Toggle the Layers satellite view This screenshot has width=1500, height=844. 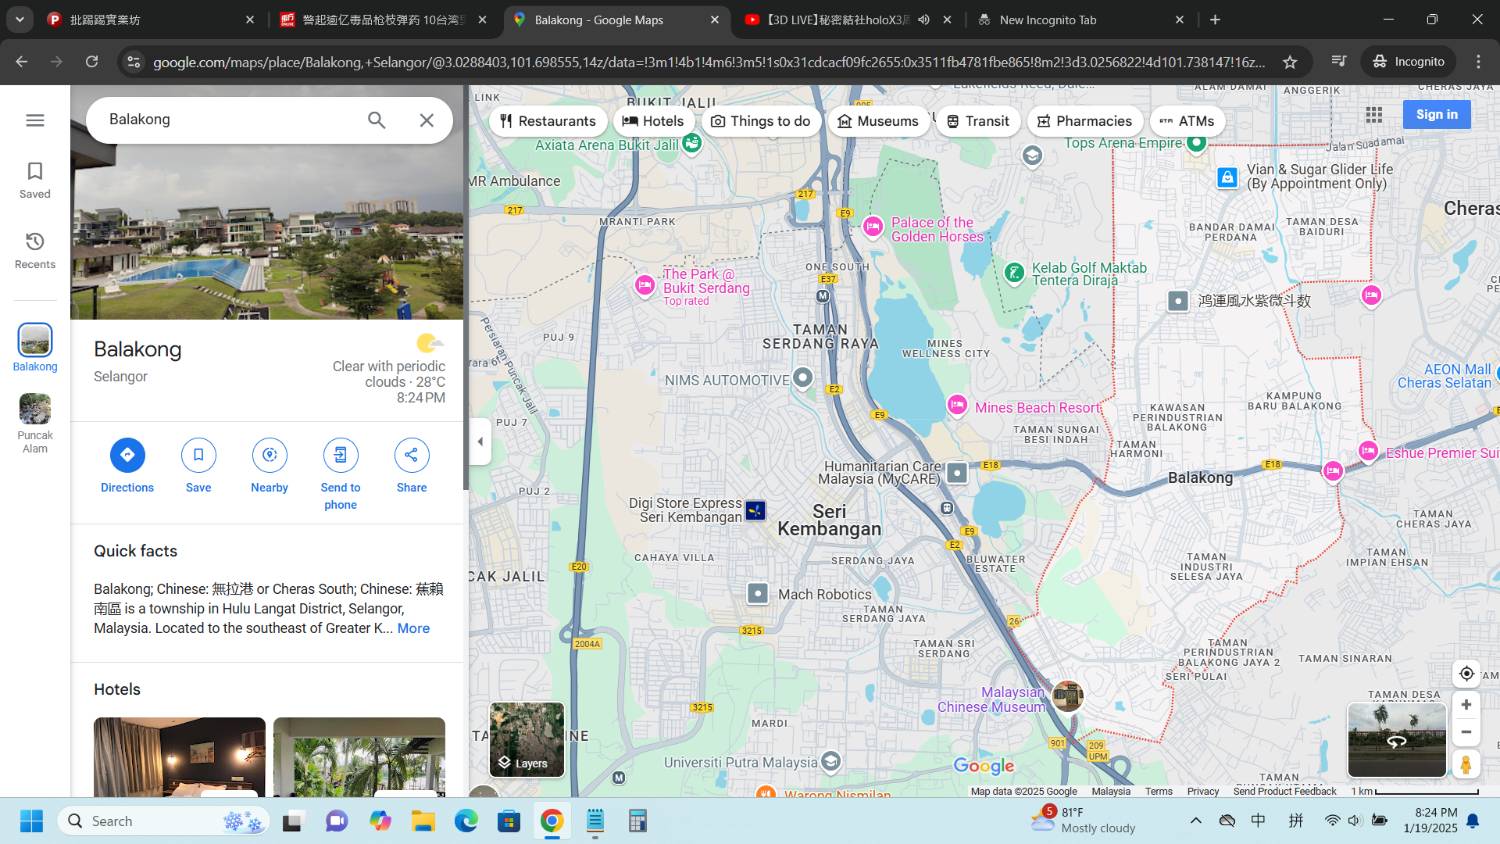point(527,740)
